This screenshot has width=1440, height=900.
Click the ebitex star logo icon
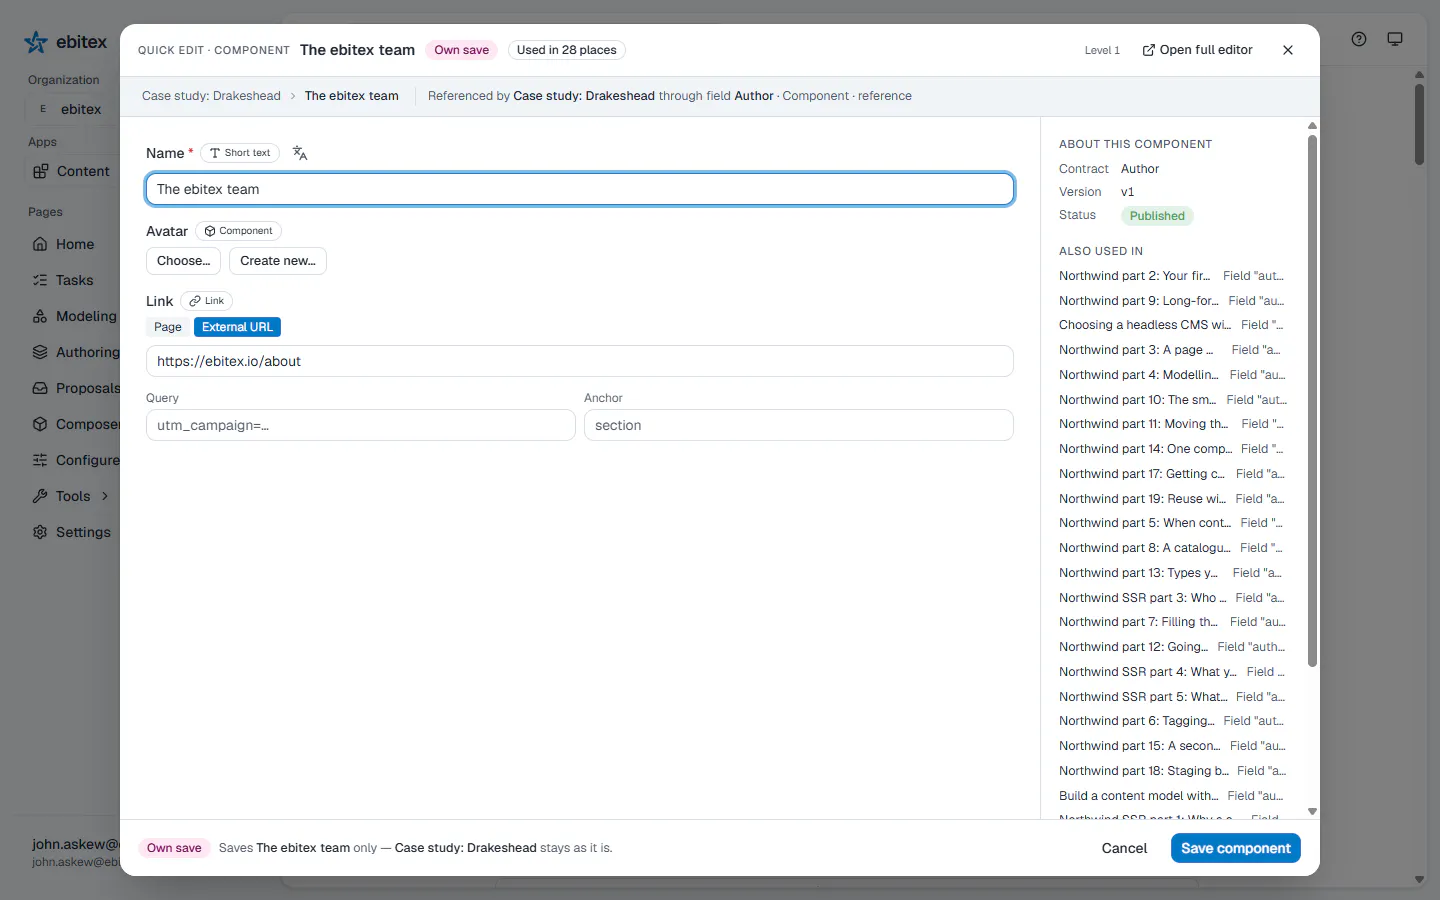tap(36, 42)
